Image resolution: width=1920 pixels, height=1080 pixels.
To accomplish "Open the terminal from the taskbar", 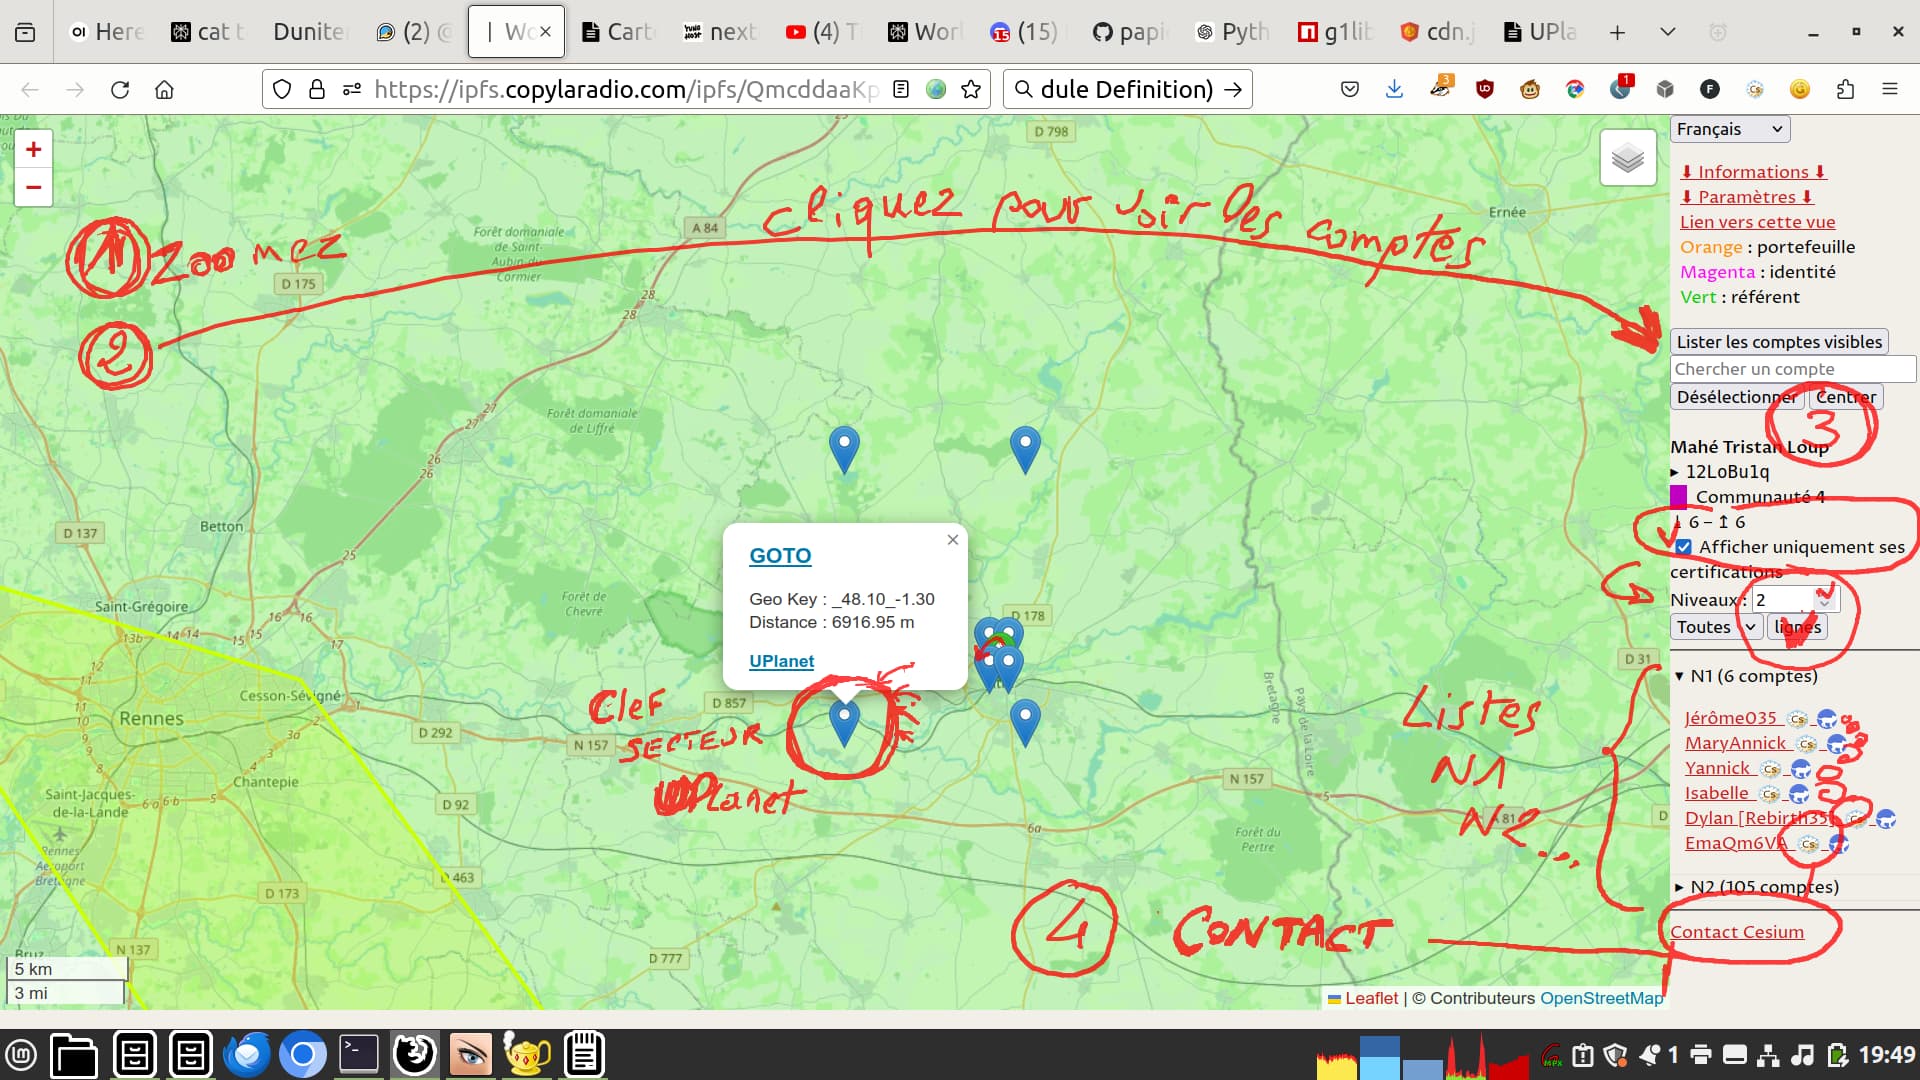I will 359,1054.
